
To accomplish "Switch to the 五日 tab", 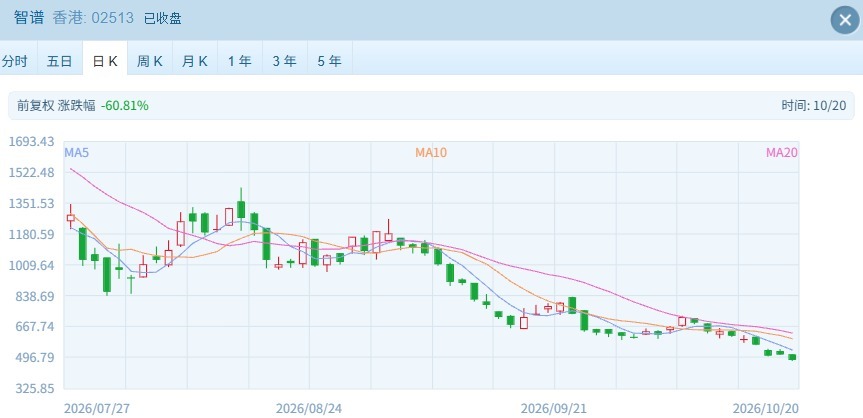I will click(59, 61).
